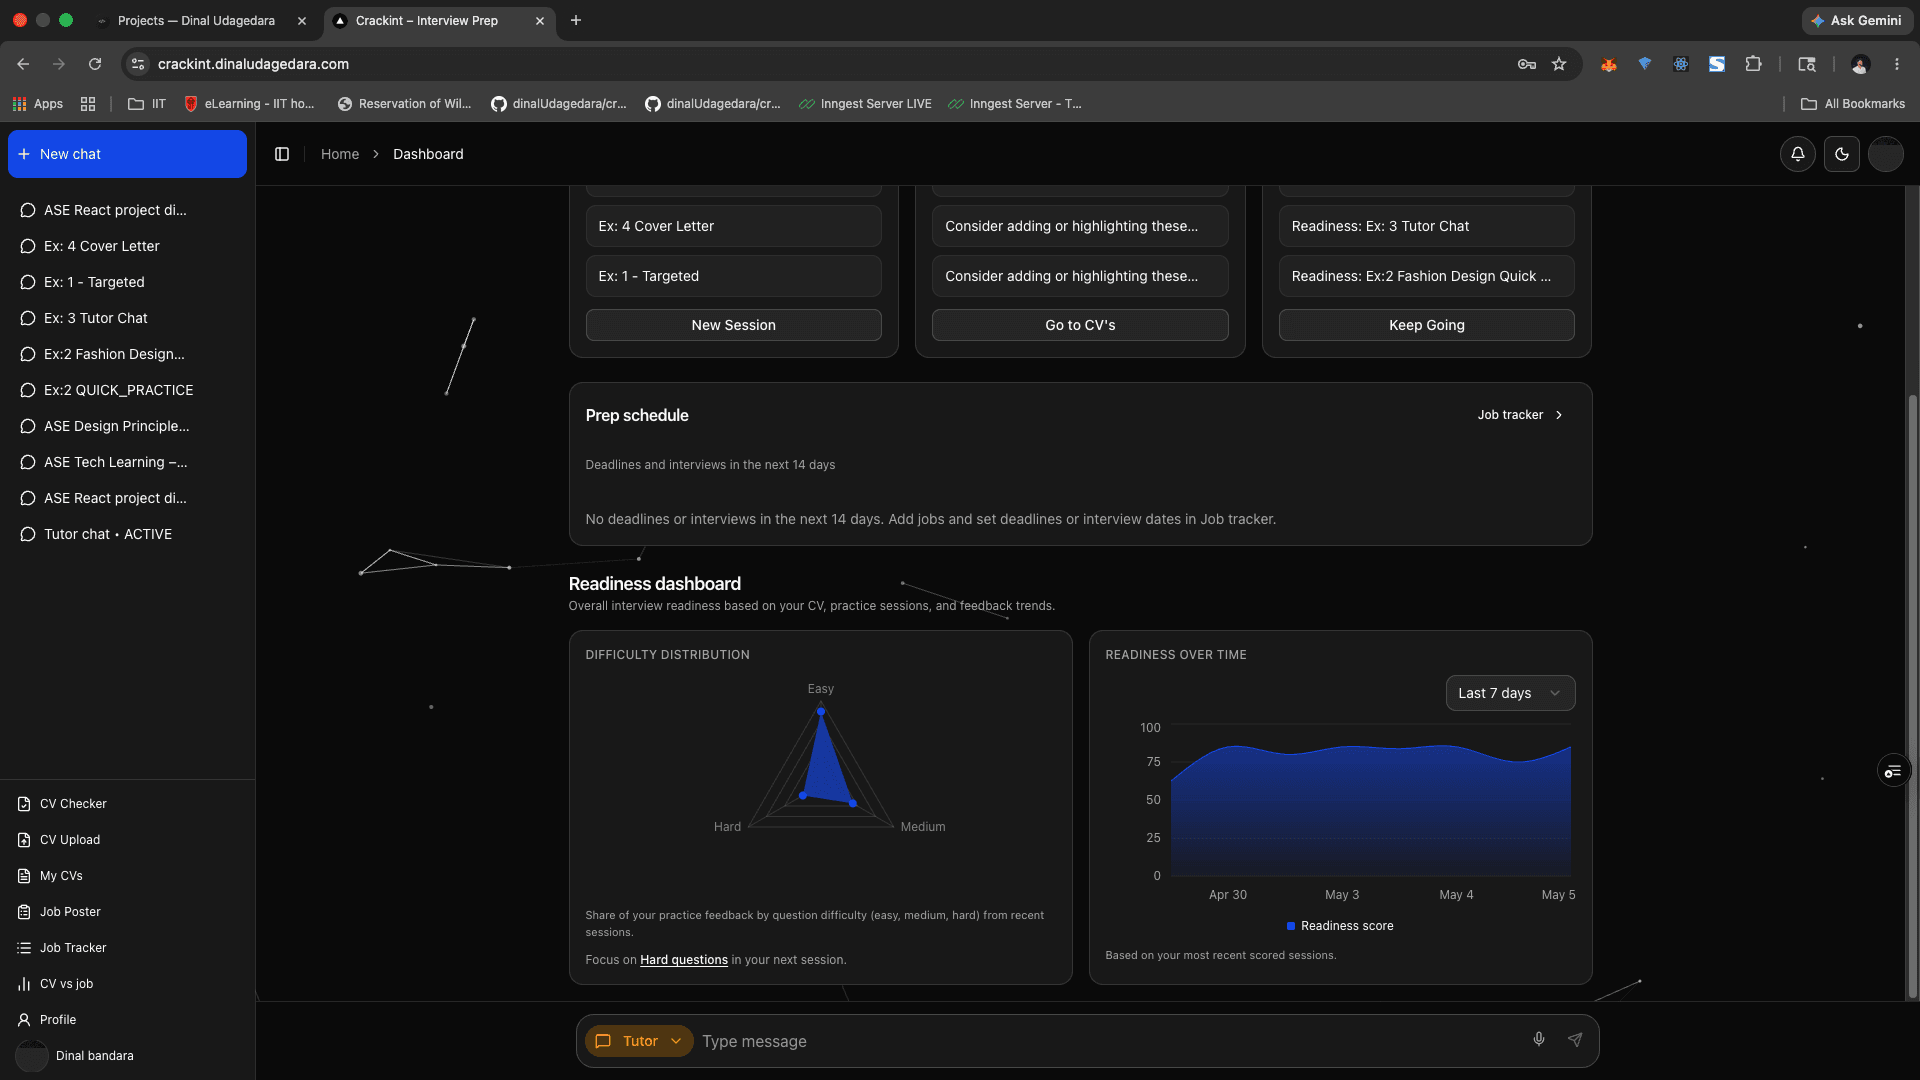Open Ex: 1 - Targeted chat in sidebar
The height and width of the screenshot is (1080, 1920).
coord(127,282)
